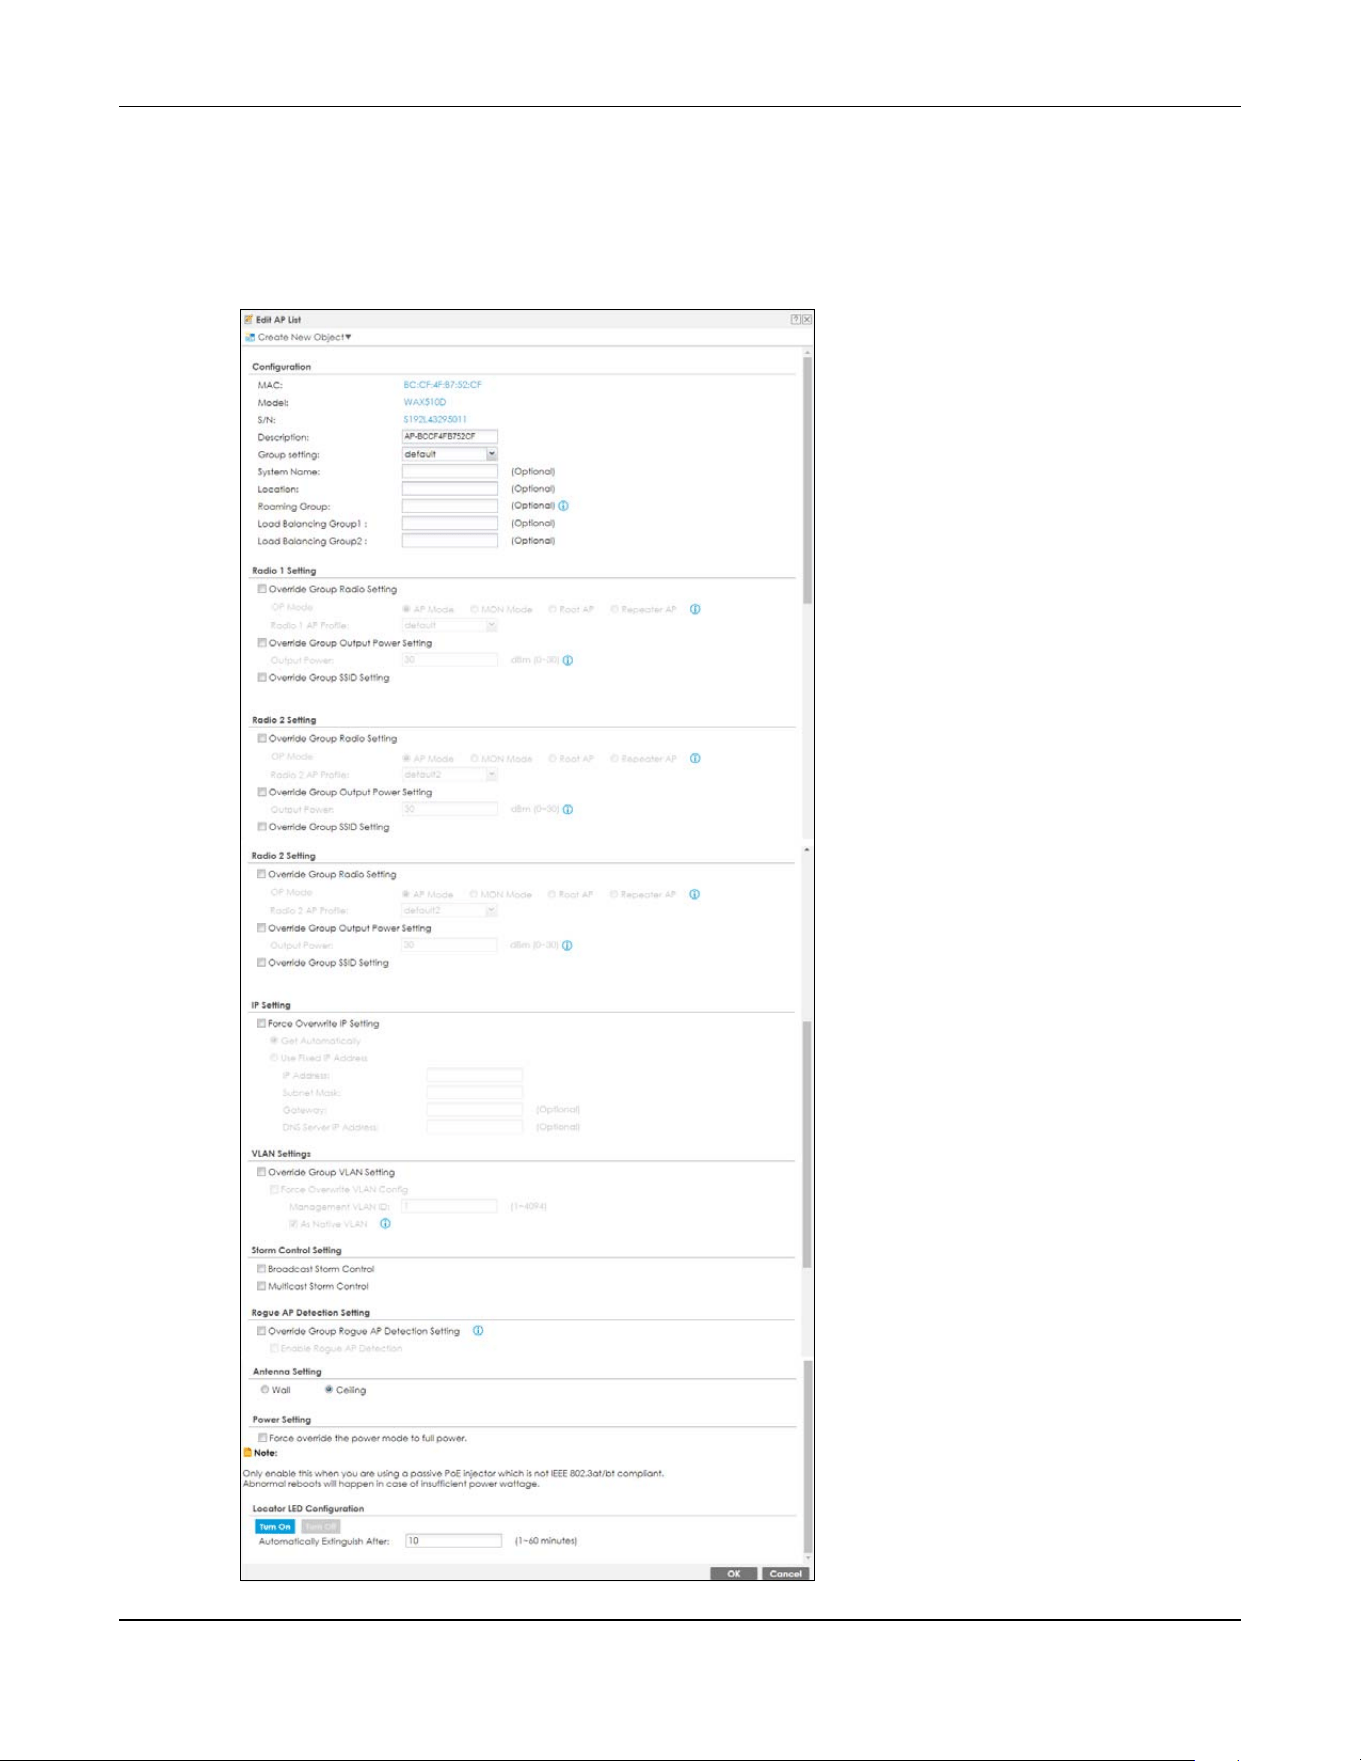Click the Create New Object icon
The width and height of the screenshot is (1361, 1761).
(x=251, y=338)
